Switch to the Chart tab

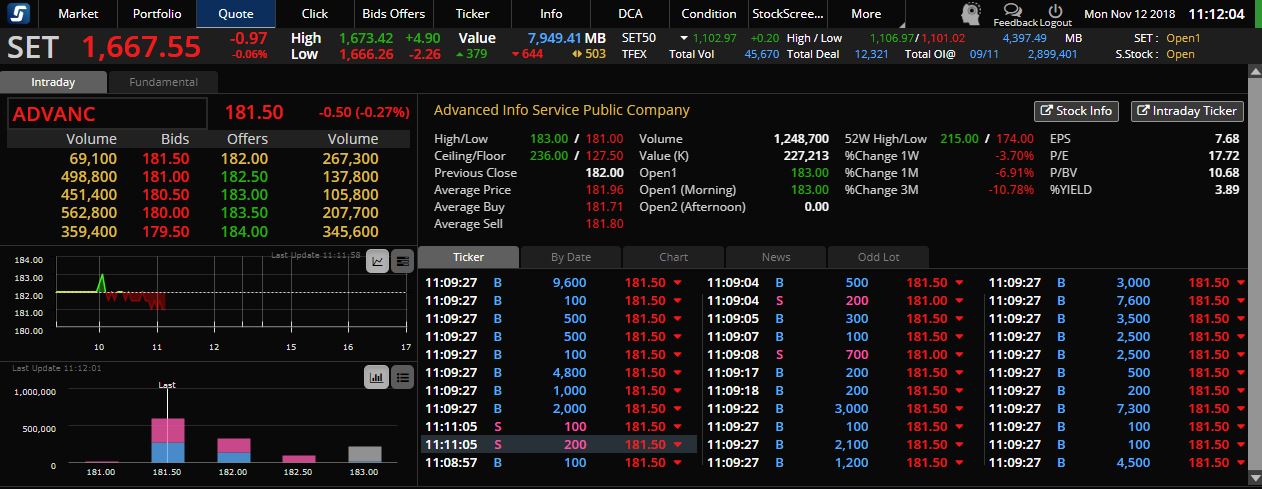point(673,257)
